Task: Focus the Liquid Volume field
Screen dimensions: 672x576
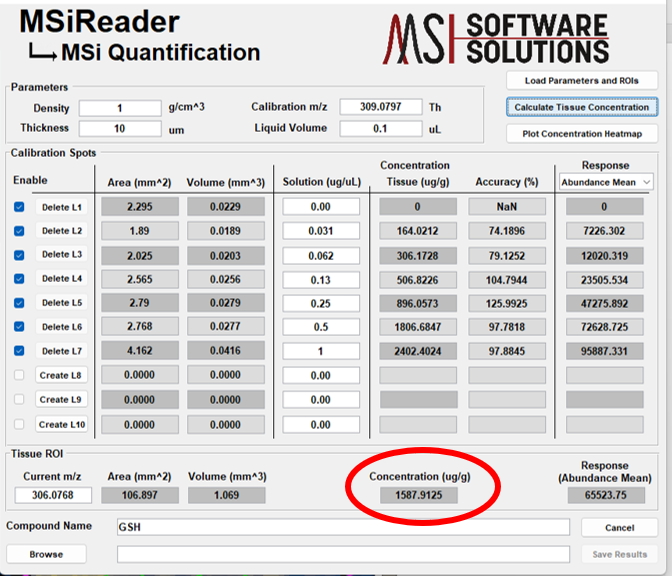Action: (x=381, y=129)
